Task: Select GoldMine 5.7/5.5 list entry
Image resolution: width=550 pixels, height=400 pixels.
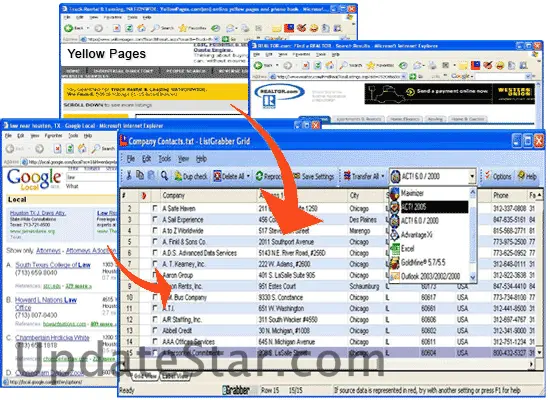Action: (429, 262)
